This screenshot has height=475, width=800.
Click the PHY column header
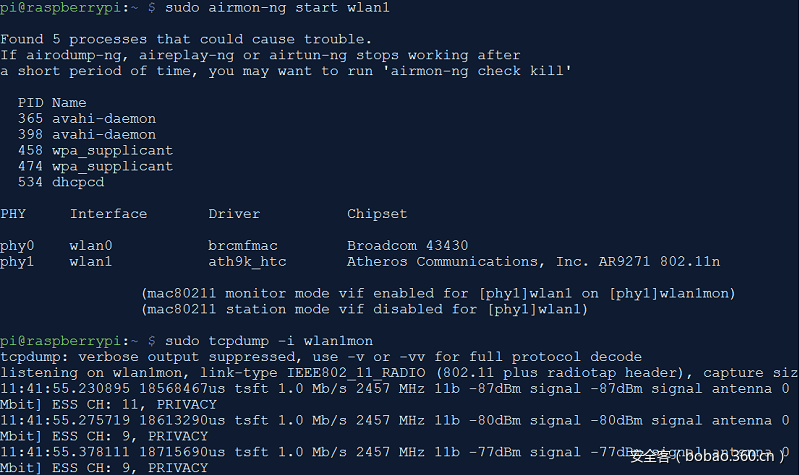click(13, 214)
